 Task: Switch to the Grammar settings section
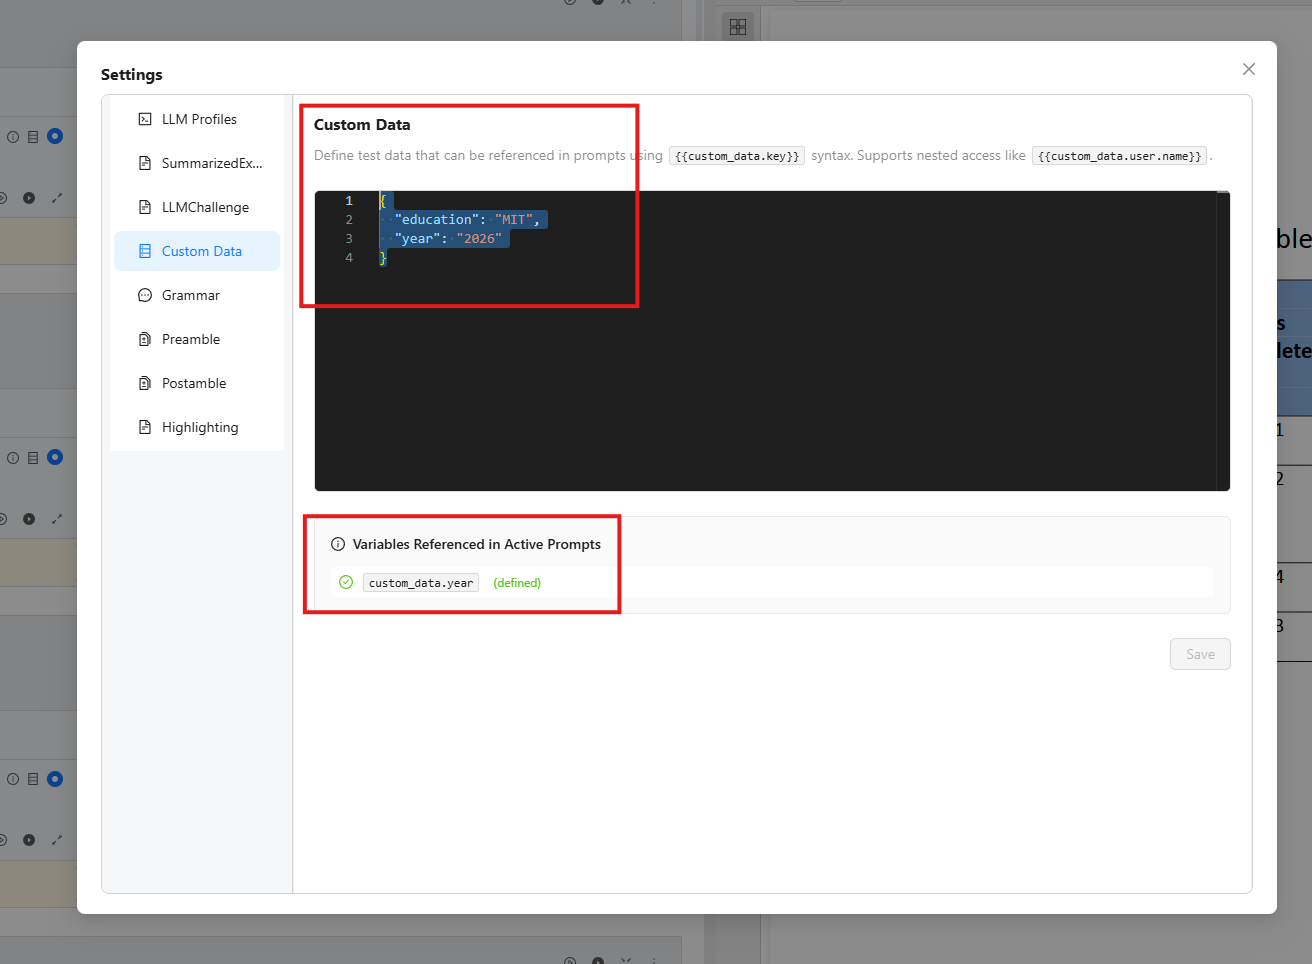[190, 294]
